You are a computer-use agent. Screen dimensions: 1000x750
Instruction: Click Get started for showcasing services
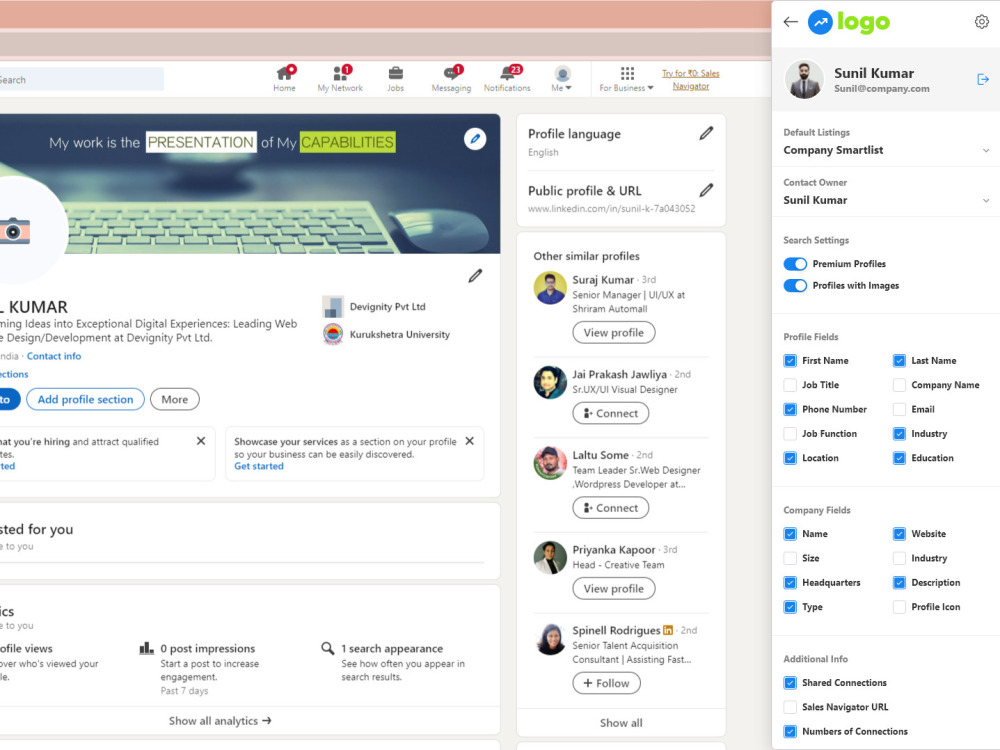[x=259, y=466]
